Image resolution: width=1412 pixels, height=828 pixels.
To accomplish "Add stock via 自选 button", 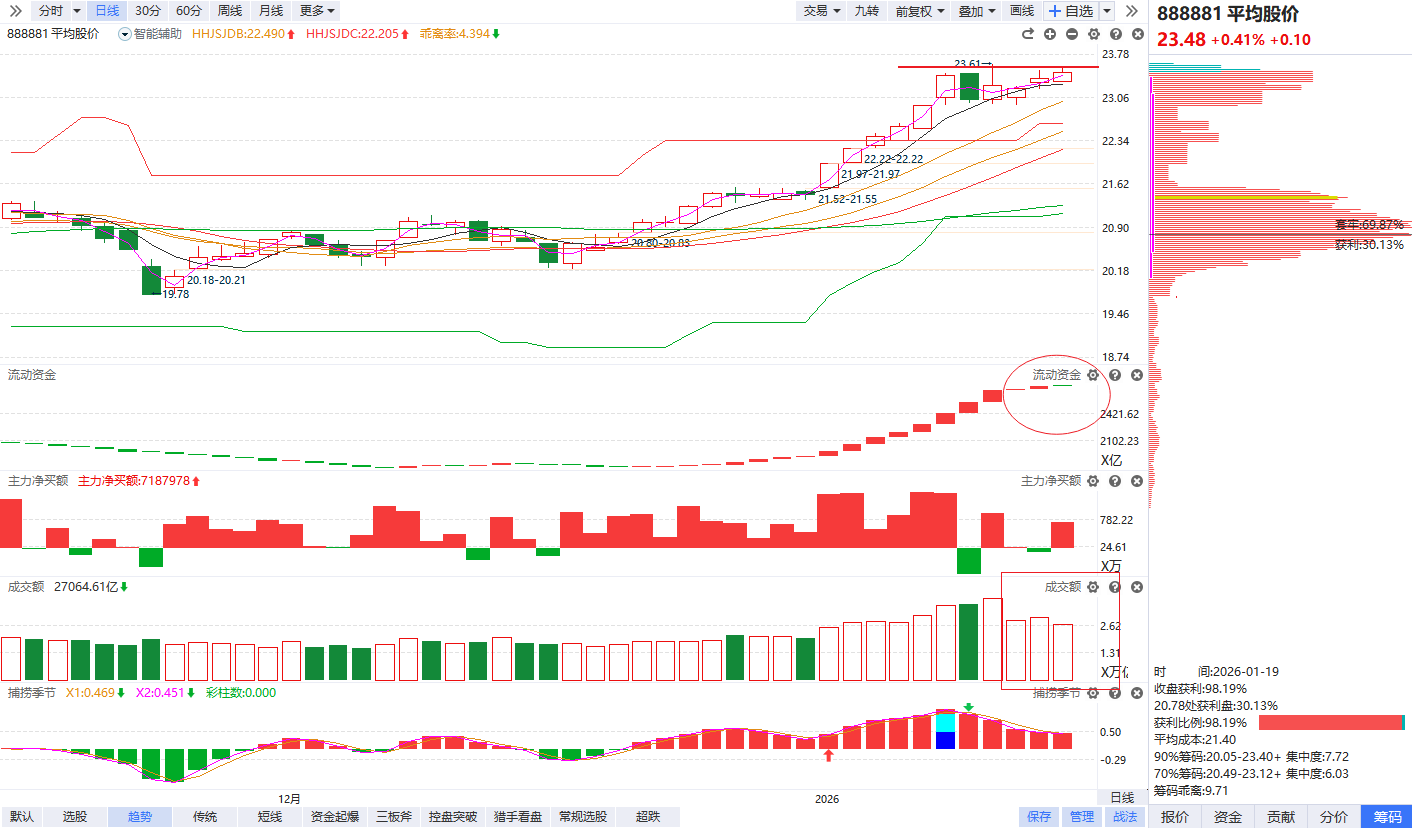I will [1071, 11].
